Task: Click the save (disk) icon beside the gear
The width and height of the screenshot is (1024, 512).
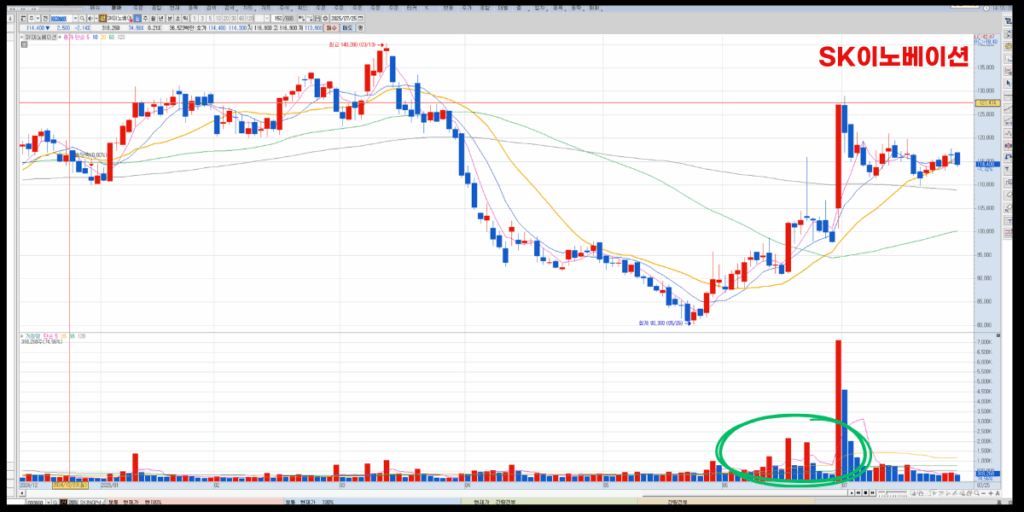Action: [x=317, y=18]
